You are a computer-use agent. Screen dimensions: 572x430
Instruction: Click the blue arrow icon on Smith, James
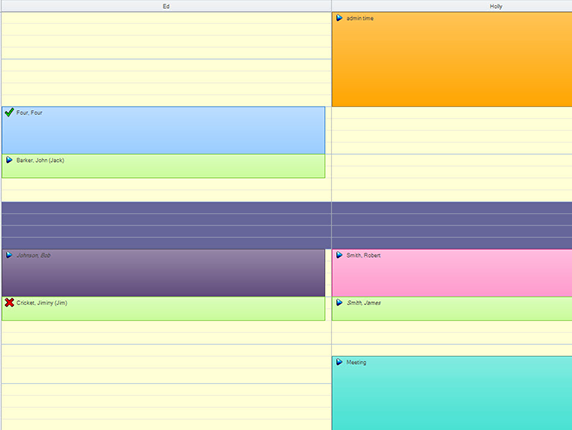pos(339,302)
